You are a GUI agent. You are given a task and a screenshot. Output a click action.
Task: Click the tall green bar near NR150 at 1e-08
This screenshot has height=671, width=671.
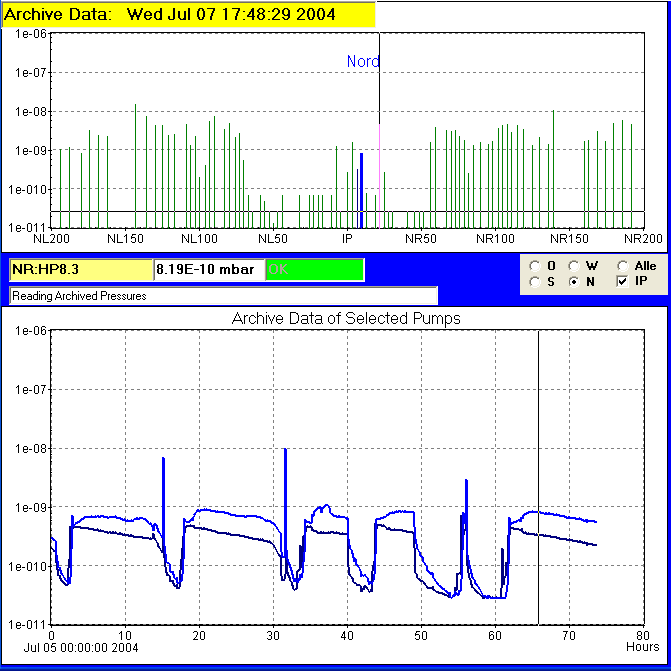coord(553,169)
